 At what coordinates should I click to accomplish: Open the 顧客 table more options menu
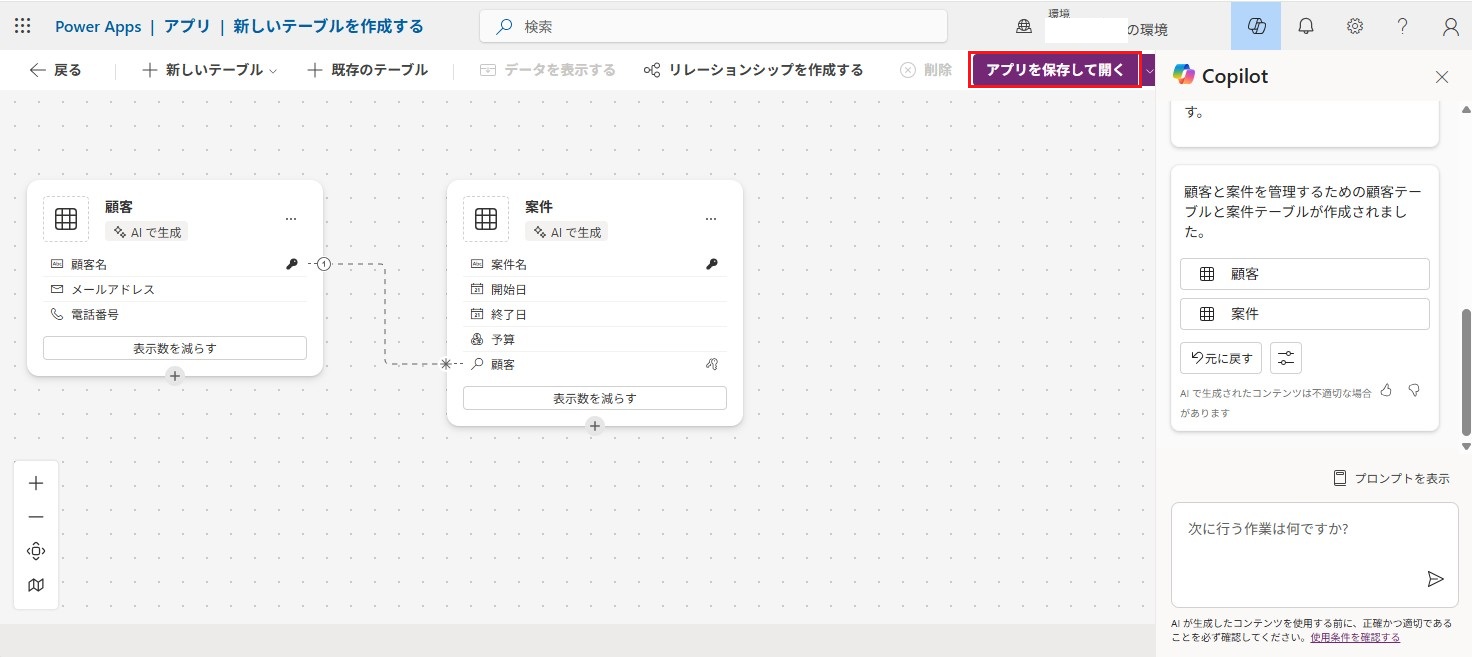[291, 218]
